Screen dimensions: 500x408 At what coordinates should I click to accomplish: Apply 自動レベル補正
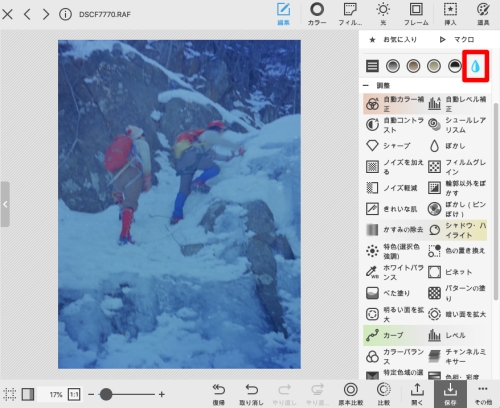click(x=457, y=104)
